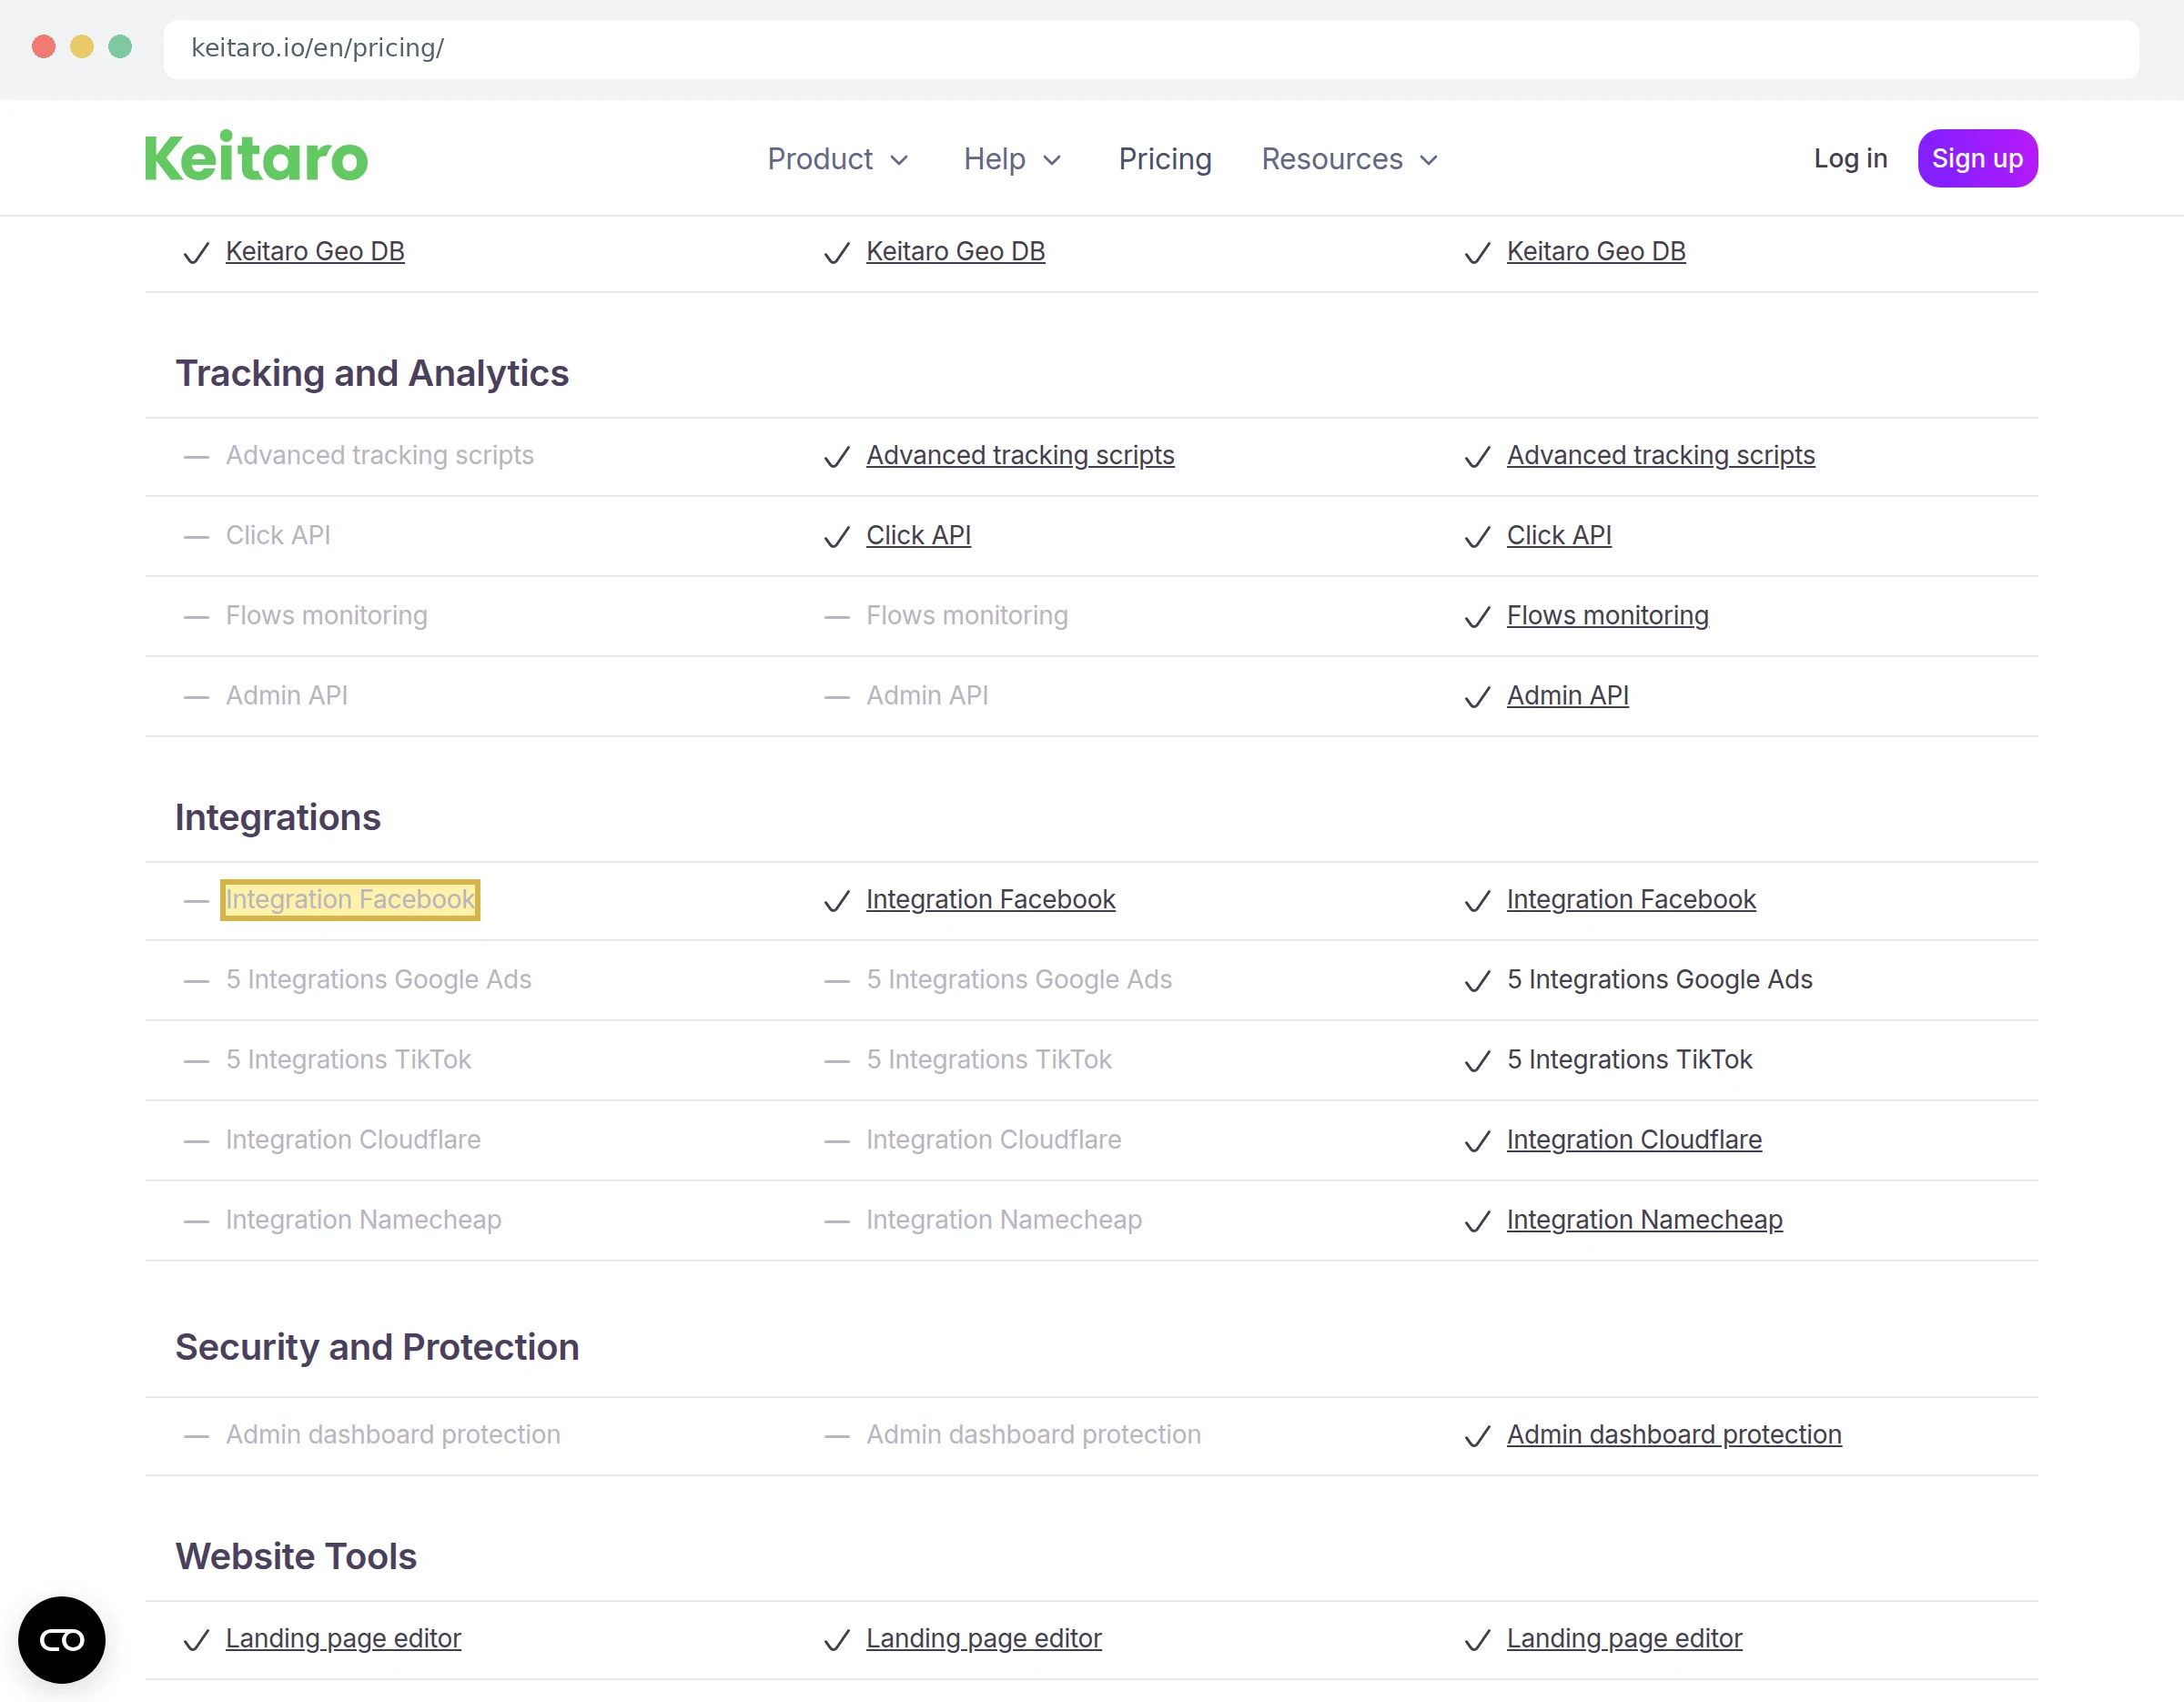Click '5 Integrations Google Ads' text in third column

(x=1659, y=979)
